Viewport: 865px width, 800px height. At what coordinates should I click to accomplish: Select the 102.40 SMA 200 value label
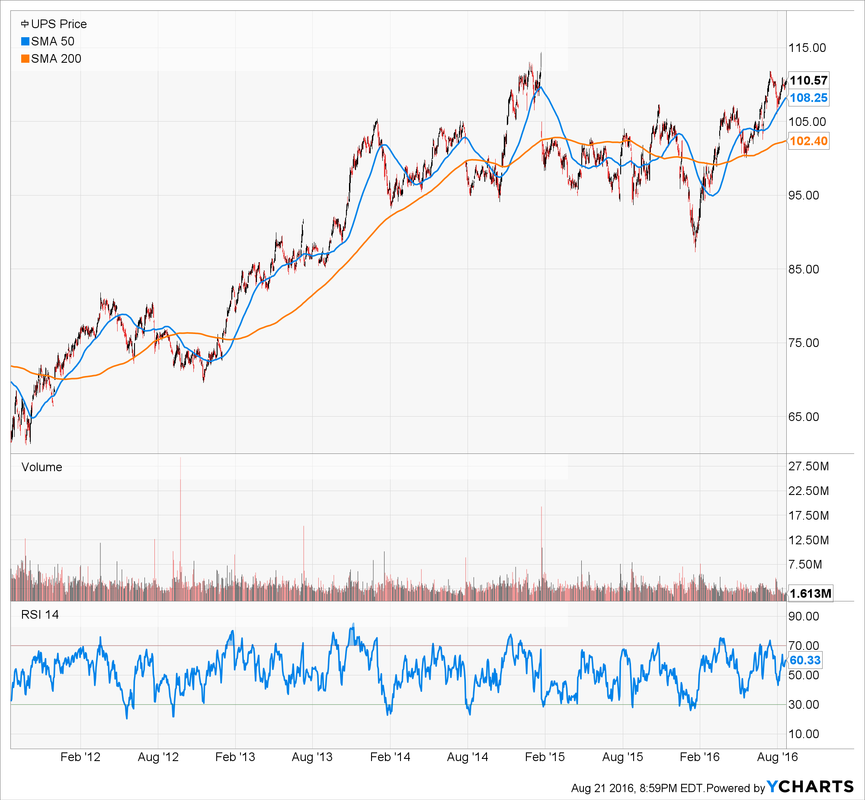[808, 142]
